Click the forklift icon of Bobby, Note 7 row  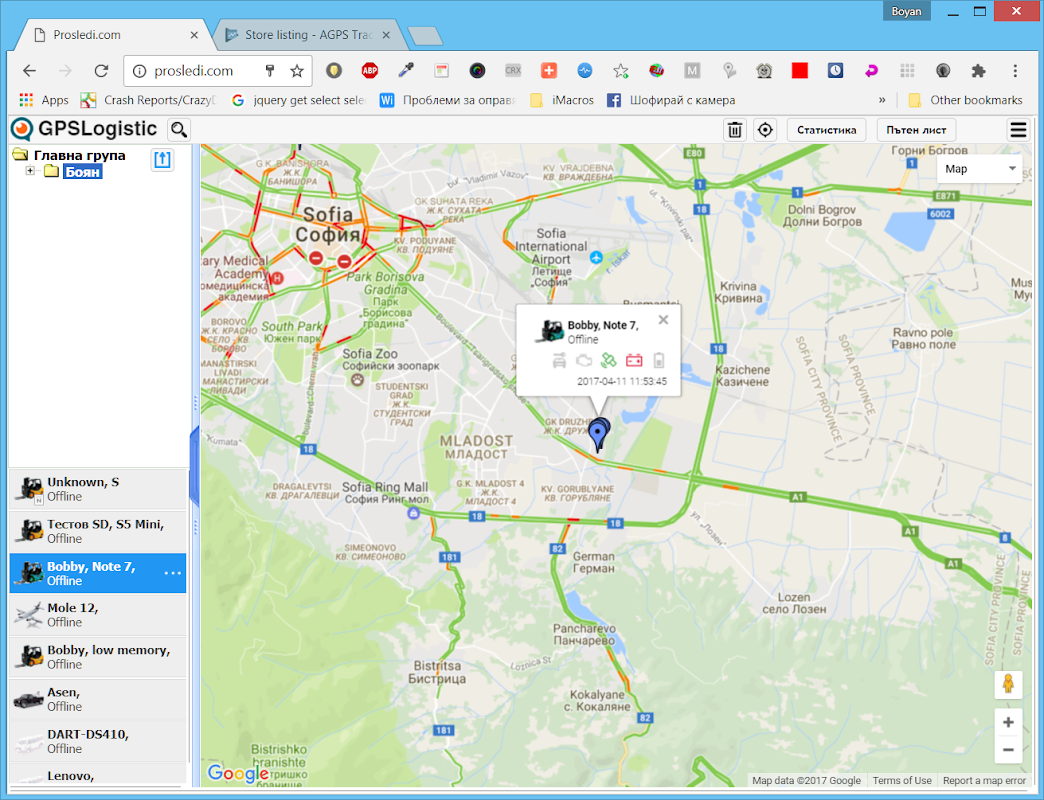[29, 573]
